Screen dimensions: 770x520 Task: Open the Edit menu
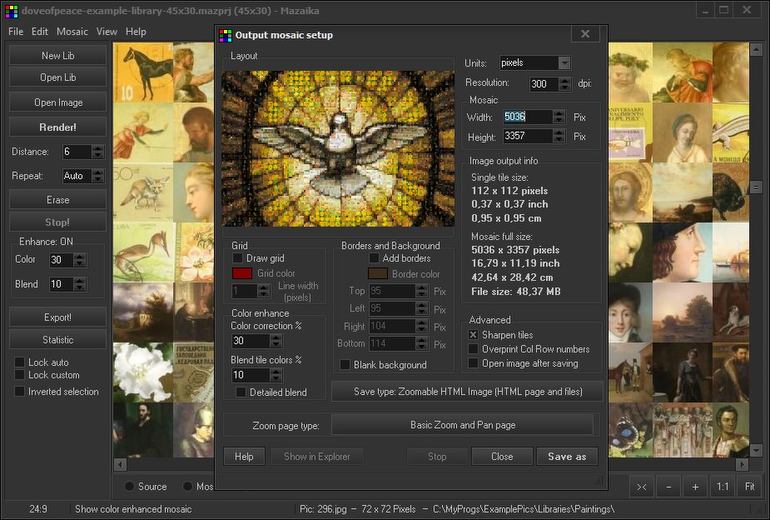click(x=40, y=31)
